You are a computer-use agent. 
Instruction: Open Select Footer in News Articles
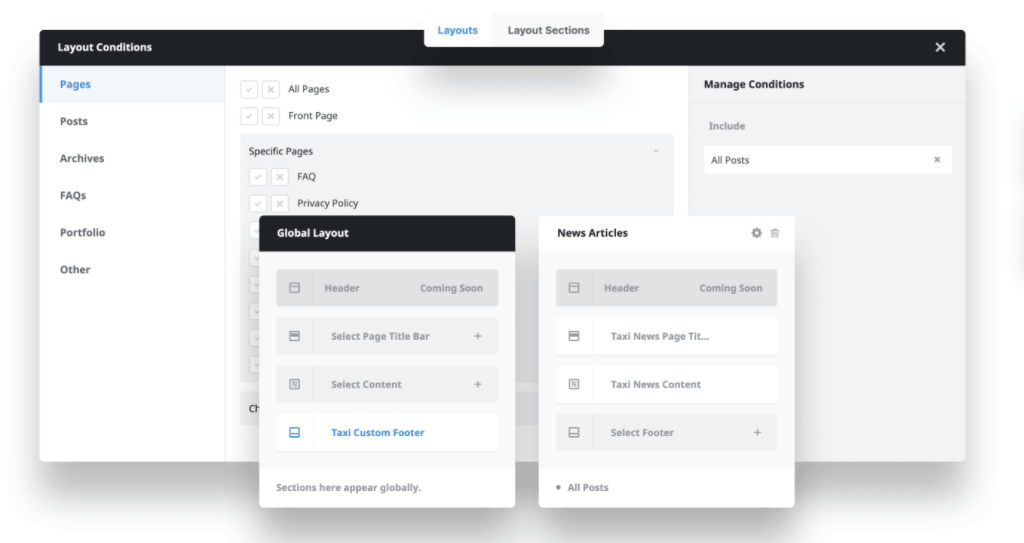(x=667, y=433)
